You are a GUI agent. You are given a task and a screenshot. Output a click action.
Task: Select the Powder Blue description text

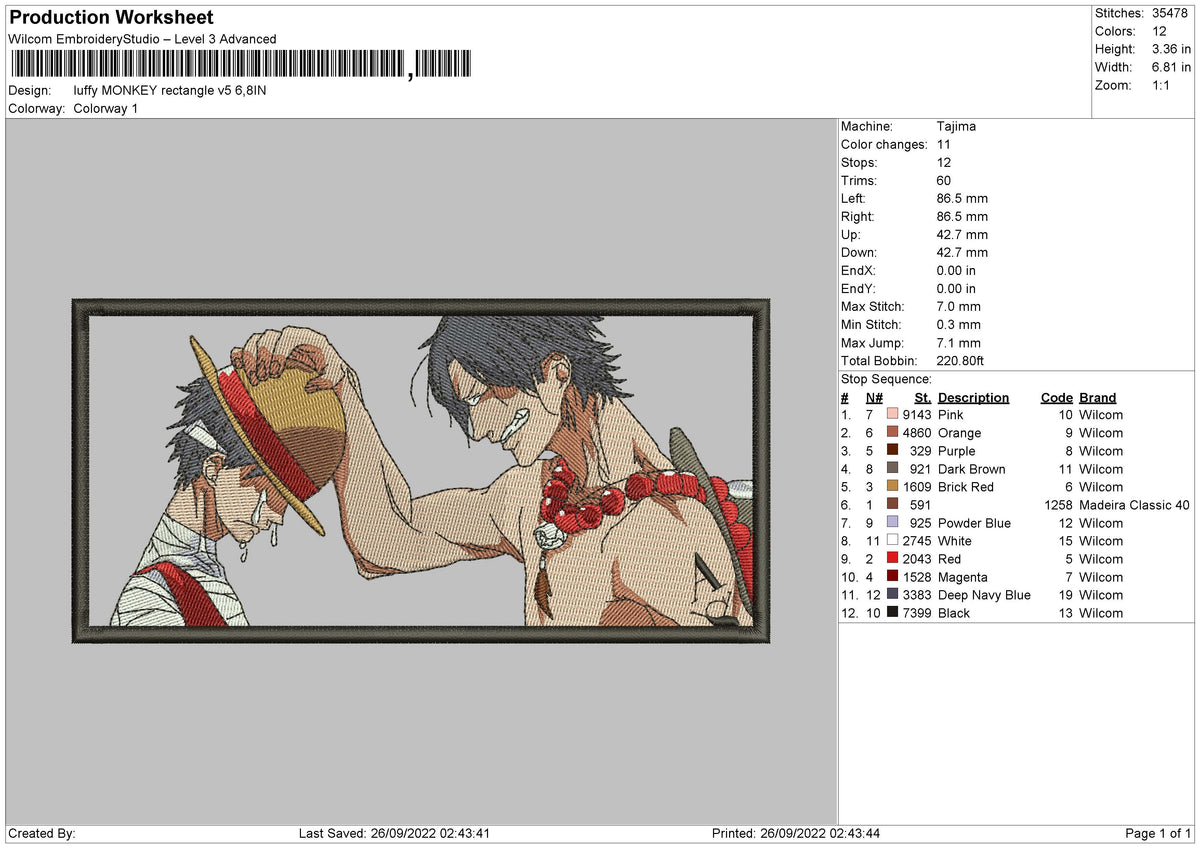pyautogui.click(x=974, y=523)
